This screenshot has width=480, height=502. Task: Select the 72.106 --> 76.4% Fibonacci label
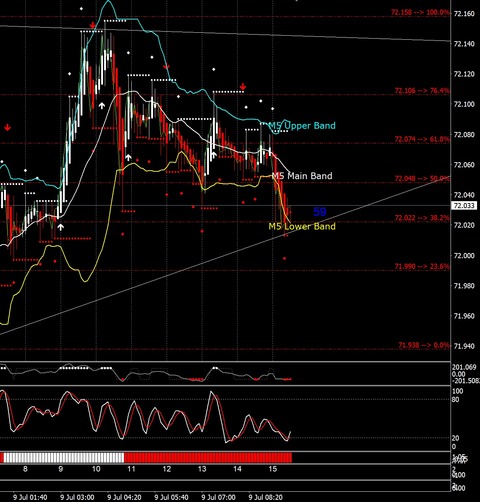(x=422, y=90)
